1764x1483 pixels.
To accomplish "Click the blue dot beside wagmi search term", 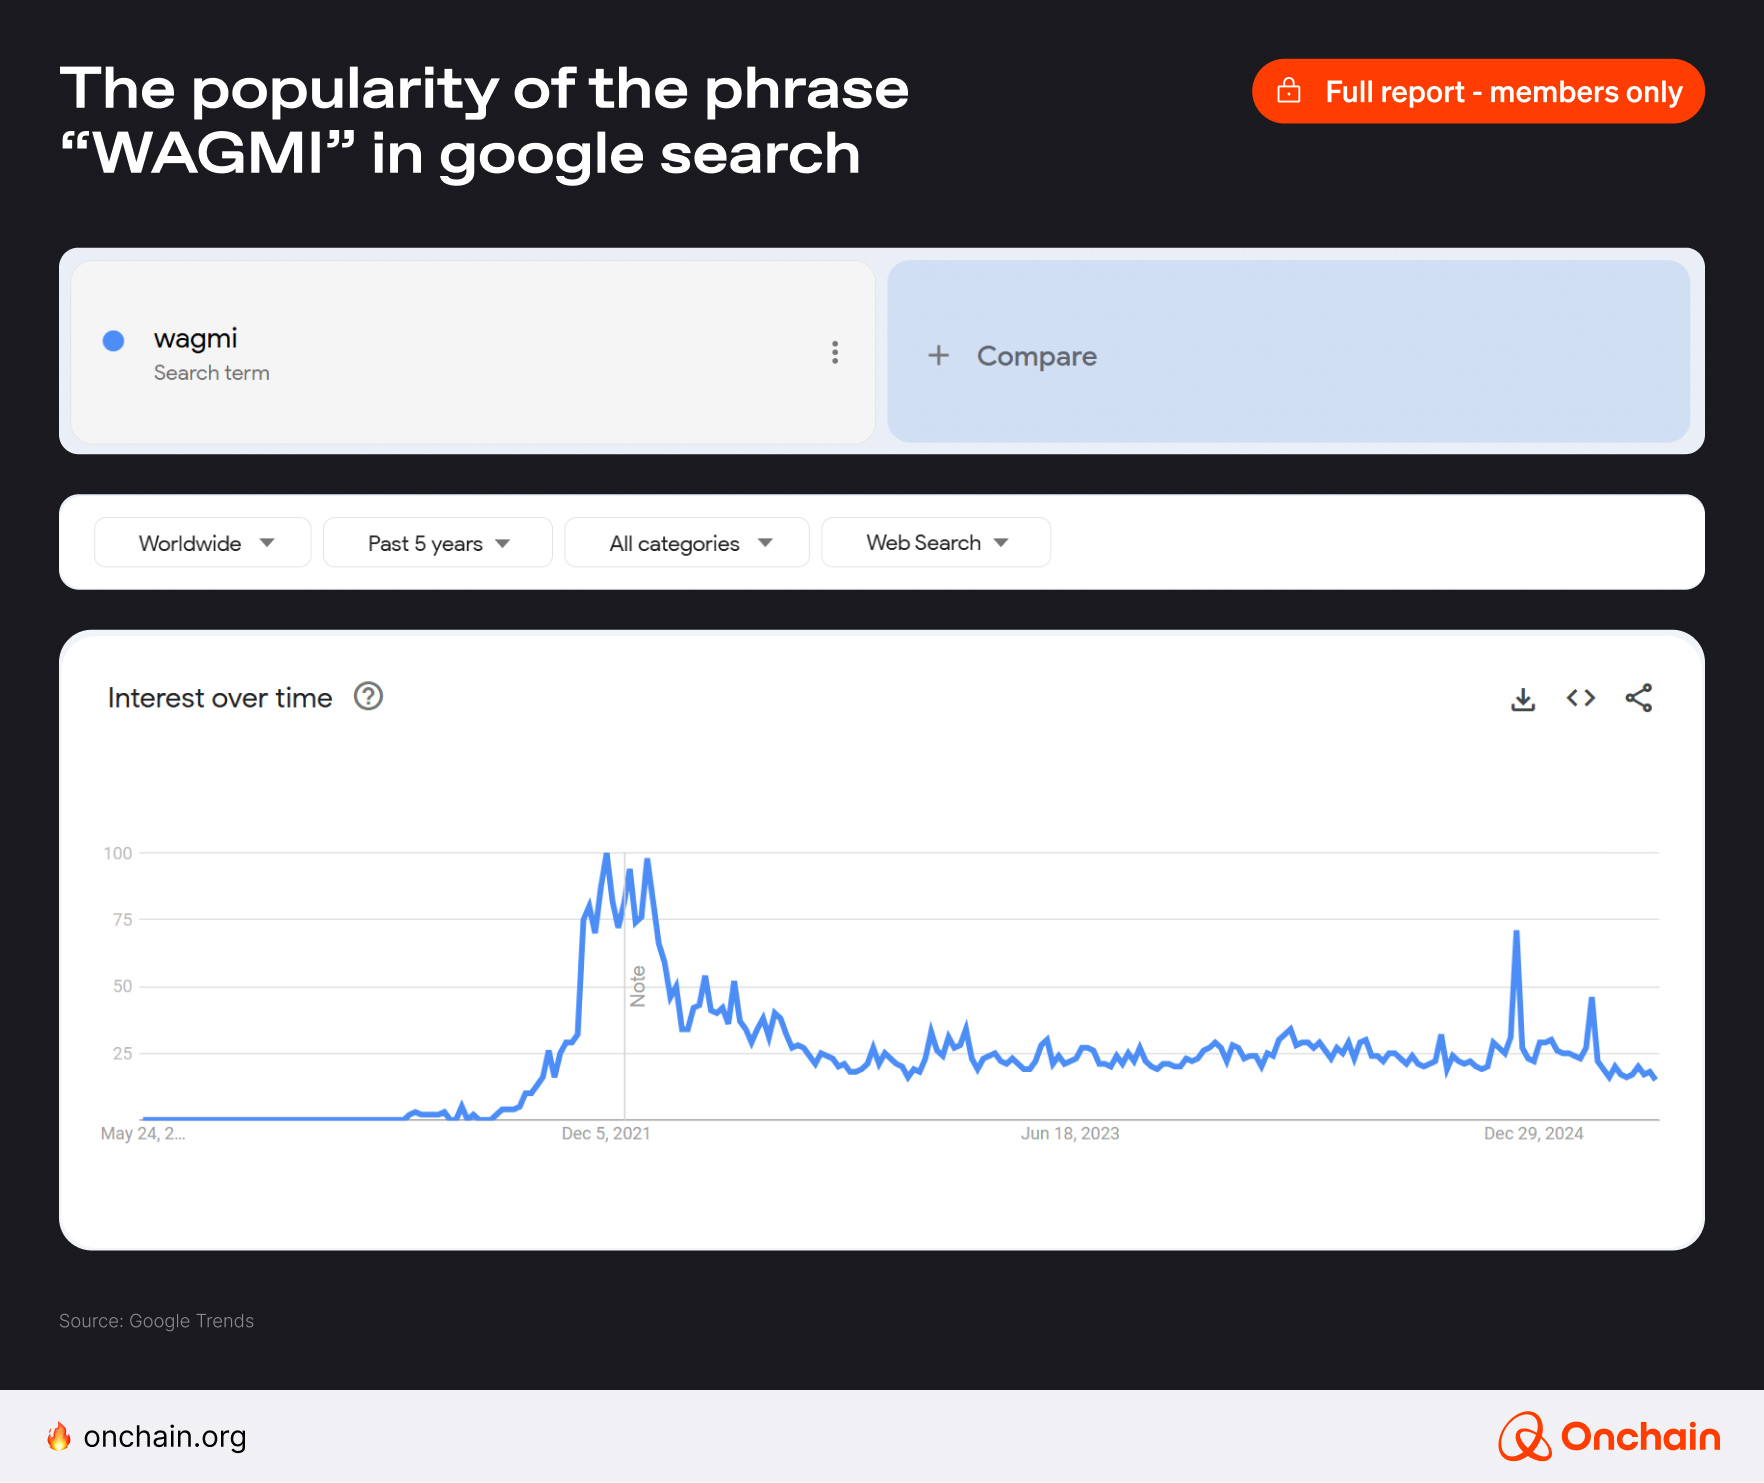I will point(113,341).
